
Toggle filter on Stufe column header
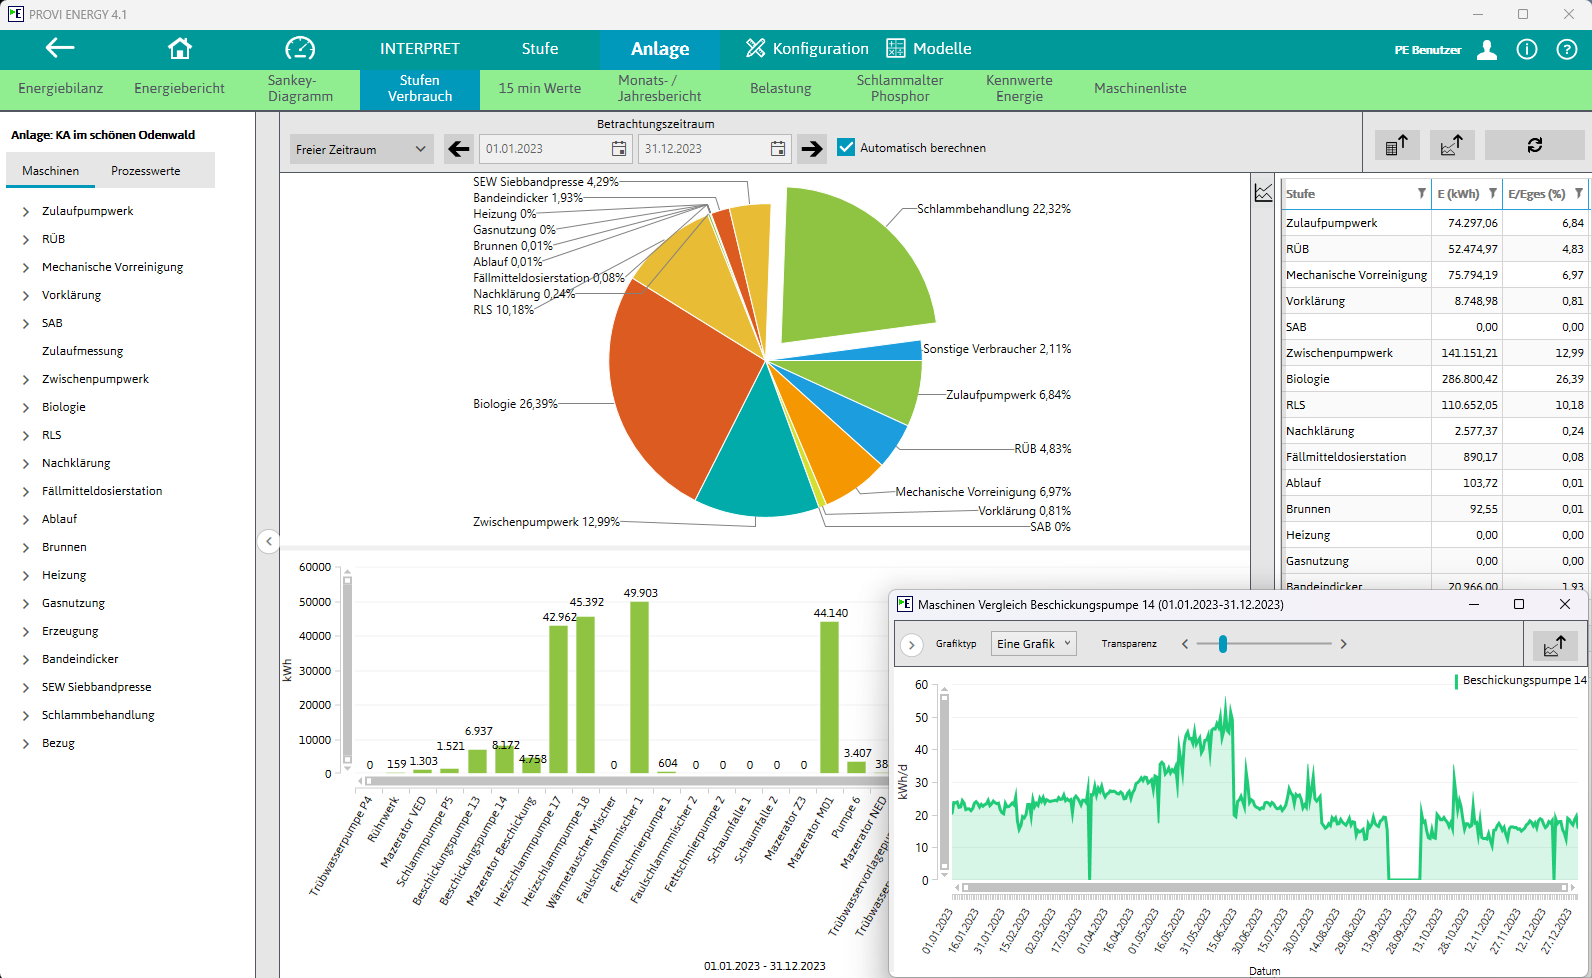1421,194
